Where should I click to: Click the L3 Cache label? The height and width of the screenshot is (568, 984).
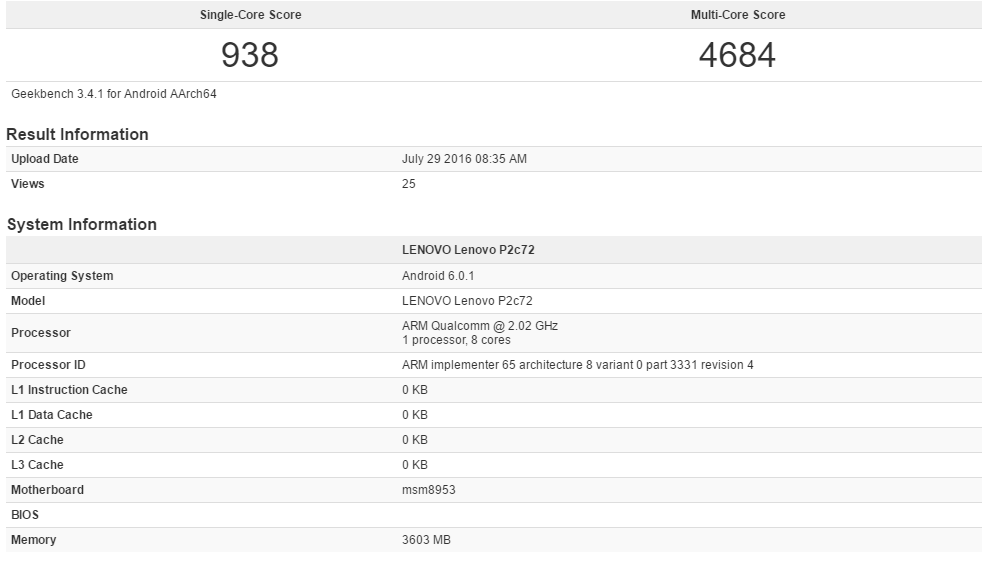(x=37, y=465)
